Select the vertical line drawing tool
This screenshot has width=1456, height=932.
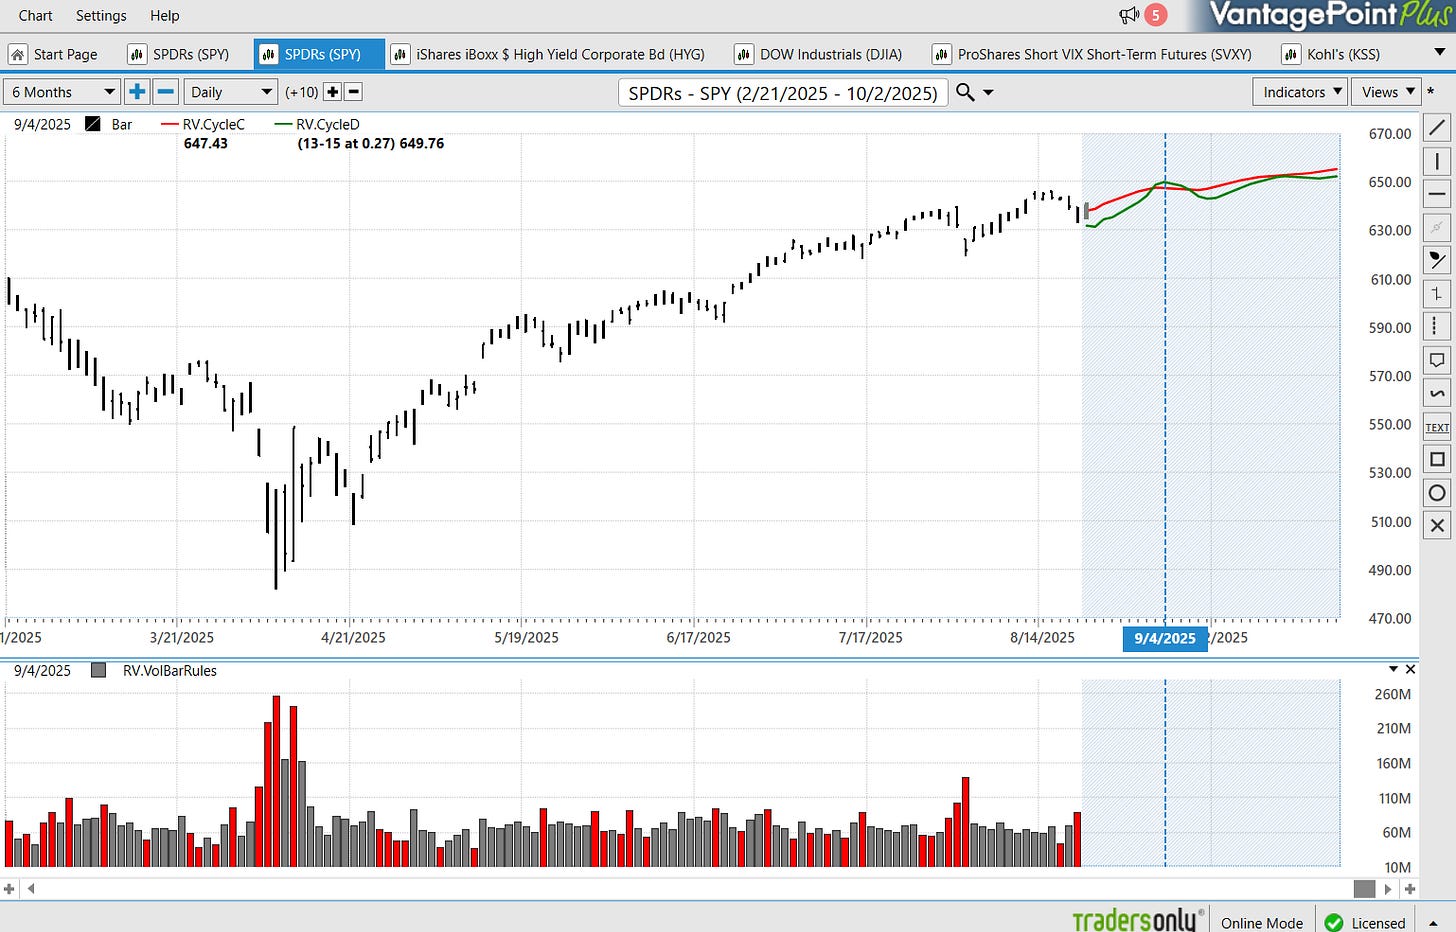[1437, 161]
